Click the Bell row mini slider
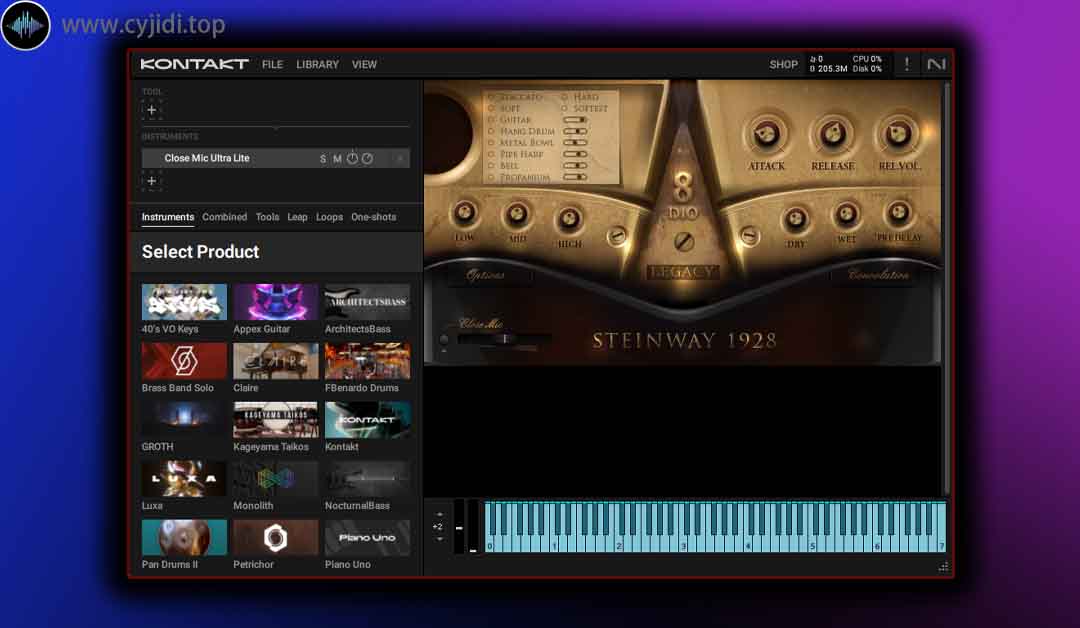 [575, 166]
